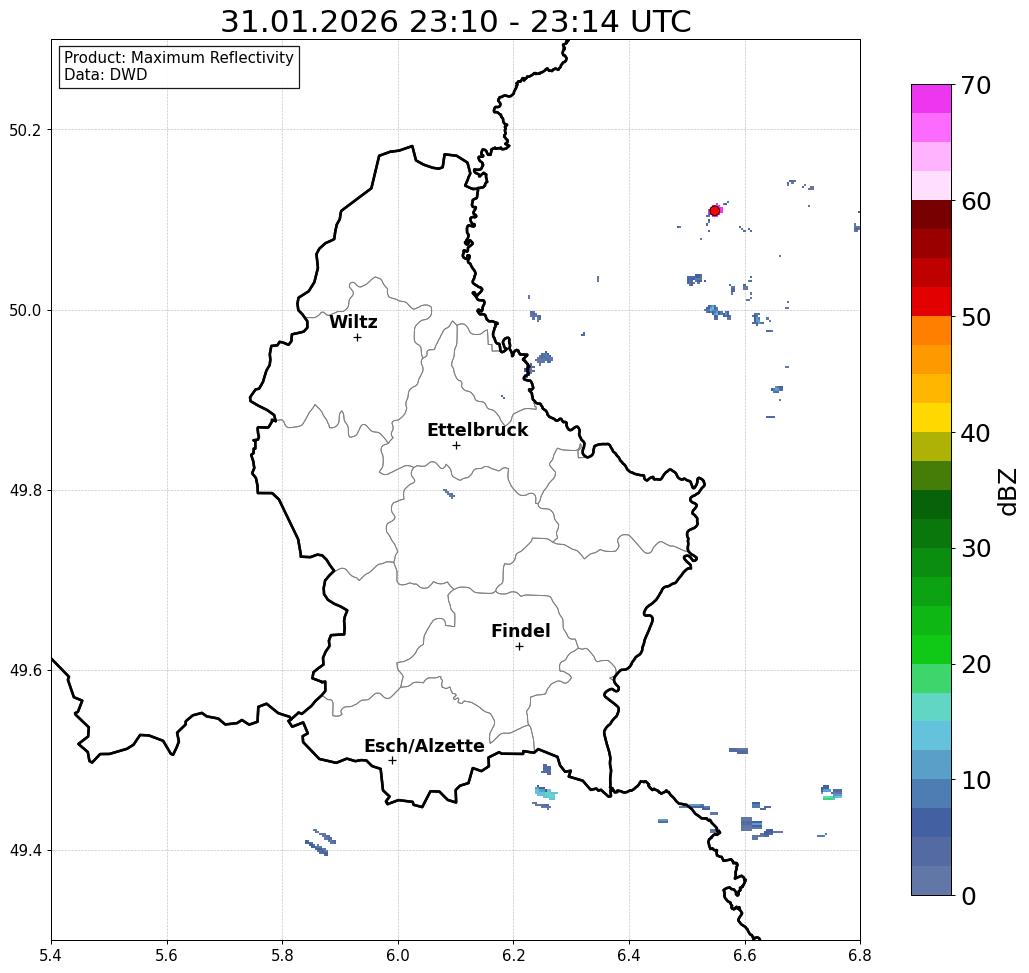
Task: Click the "Data: DWD" label
Action: point(106,75)
